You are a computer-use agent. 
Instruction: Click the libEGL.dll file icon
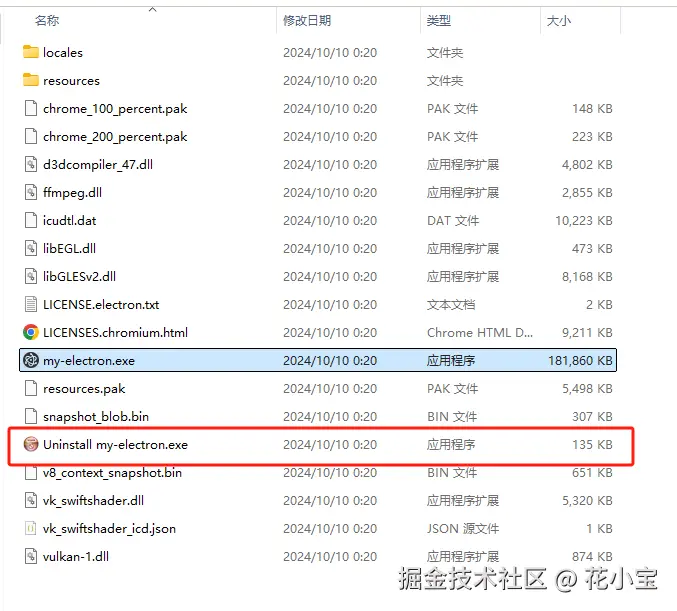(x=31, y=248)
